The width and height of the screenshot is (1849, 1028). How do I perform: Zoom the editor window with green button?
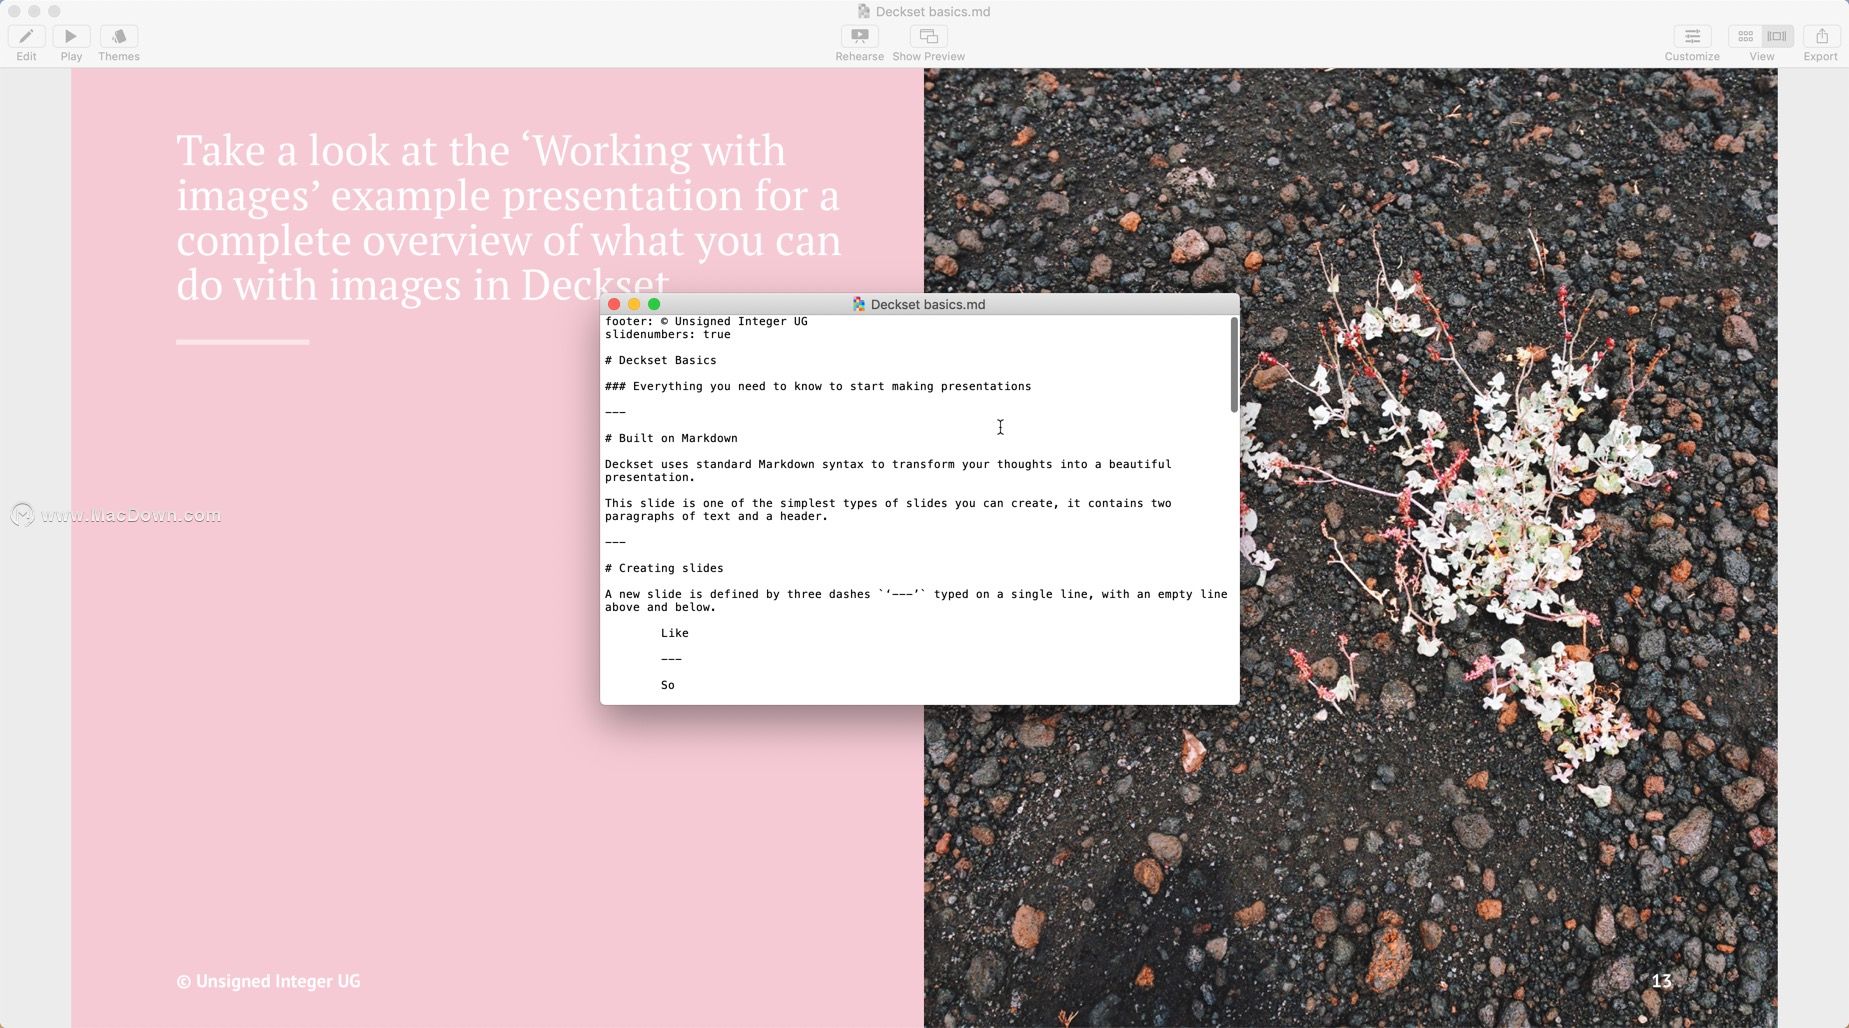coord(654,304)
